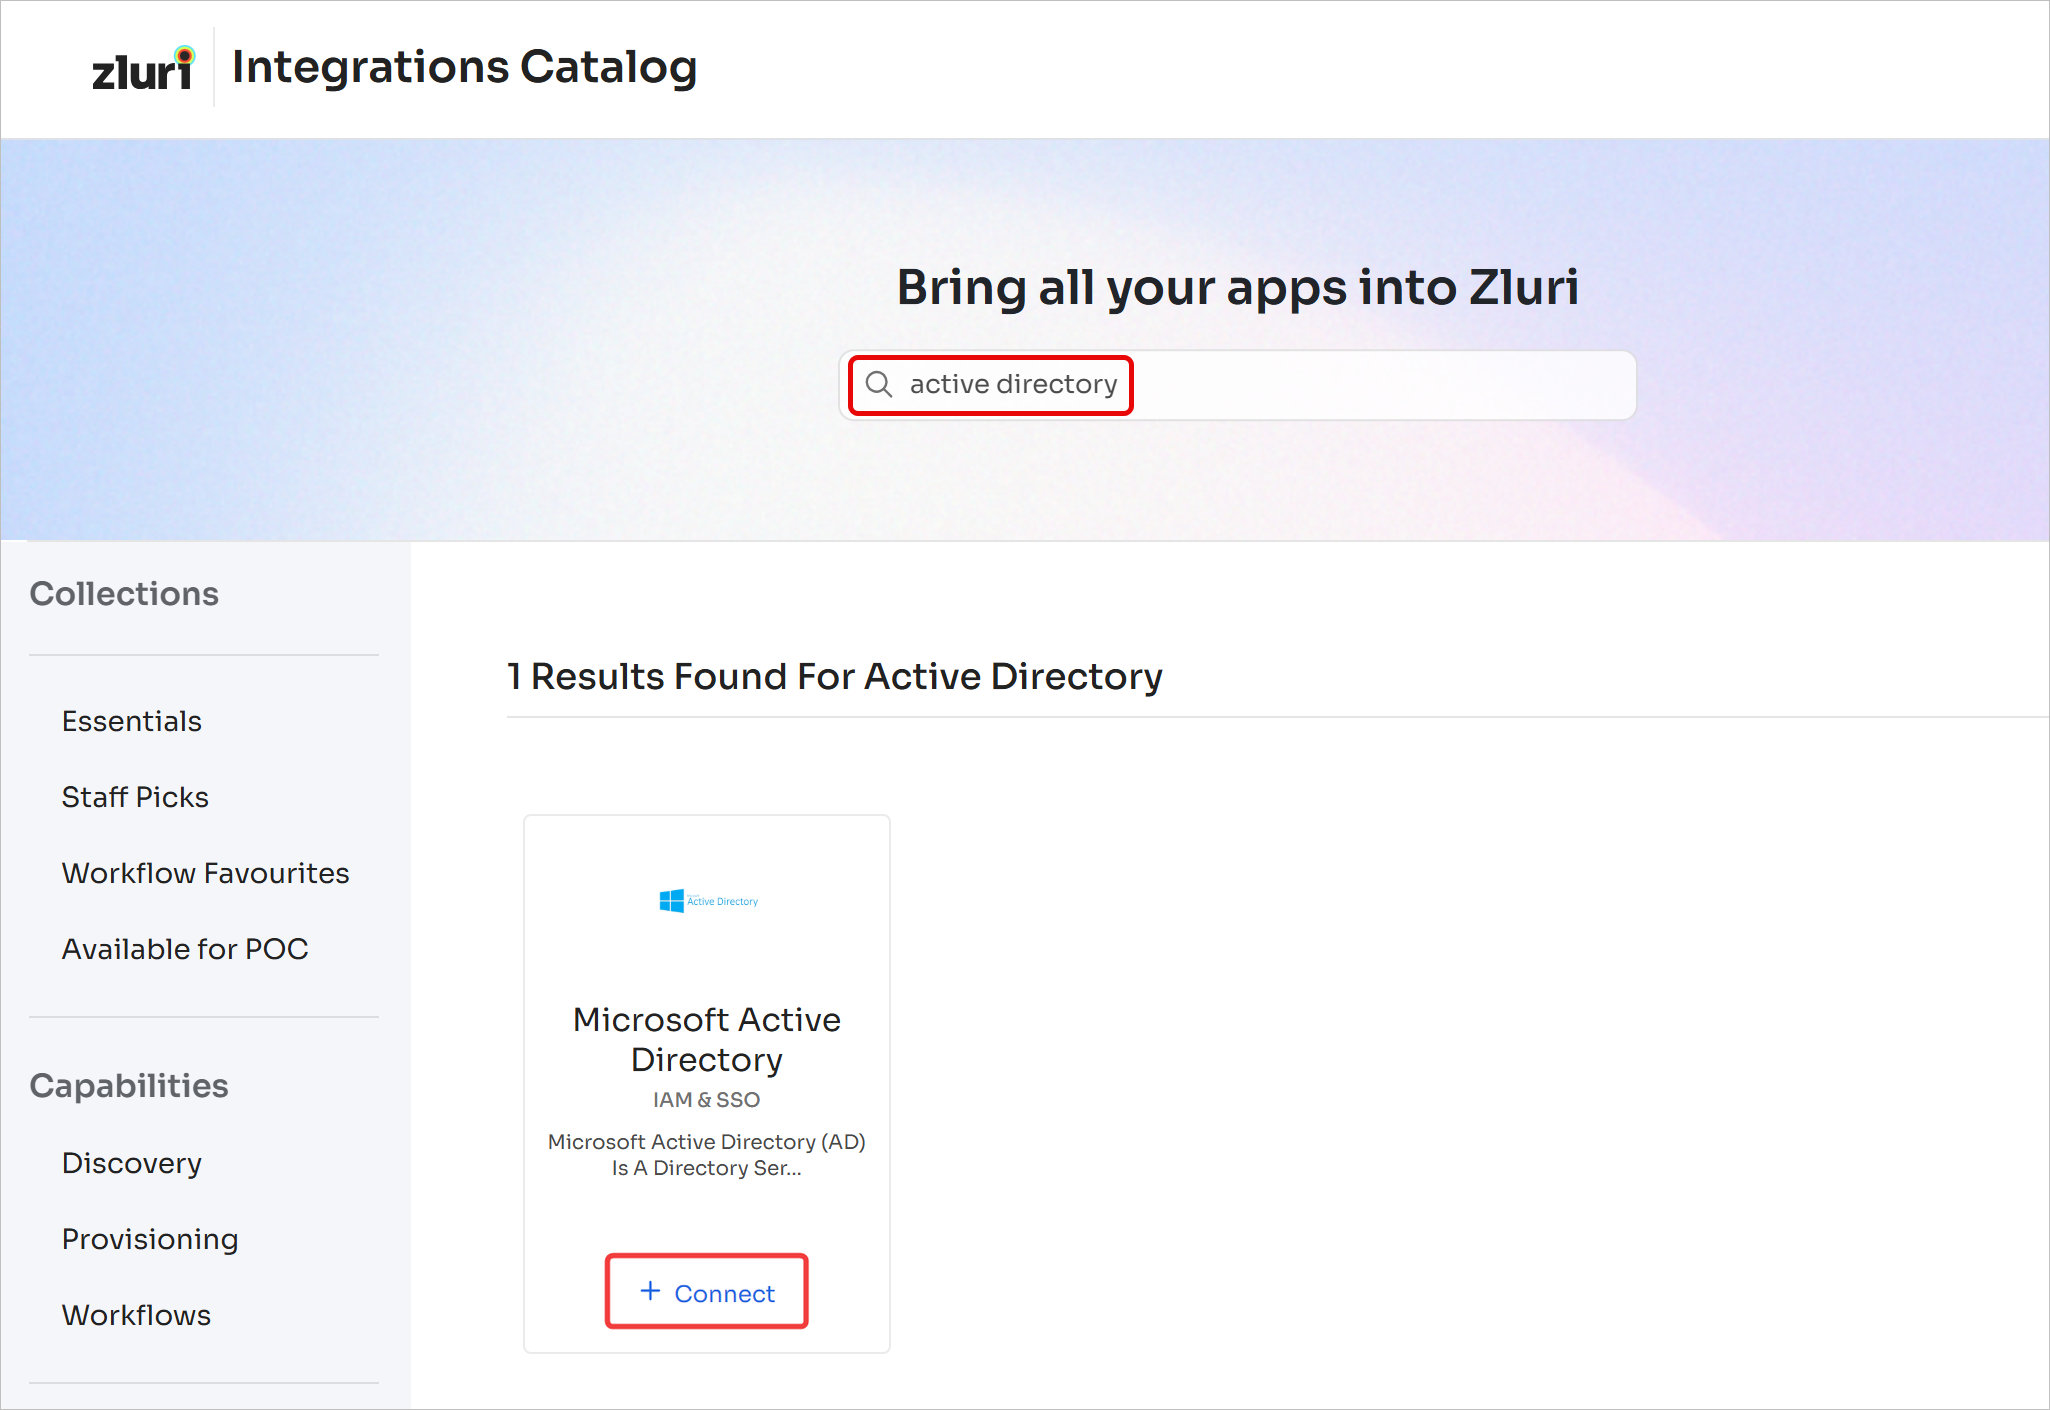
Task: Open Essentials collection
Action: tap(132, 721)
